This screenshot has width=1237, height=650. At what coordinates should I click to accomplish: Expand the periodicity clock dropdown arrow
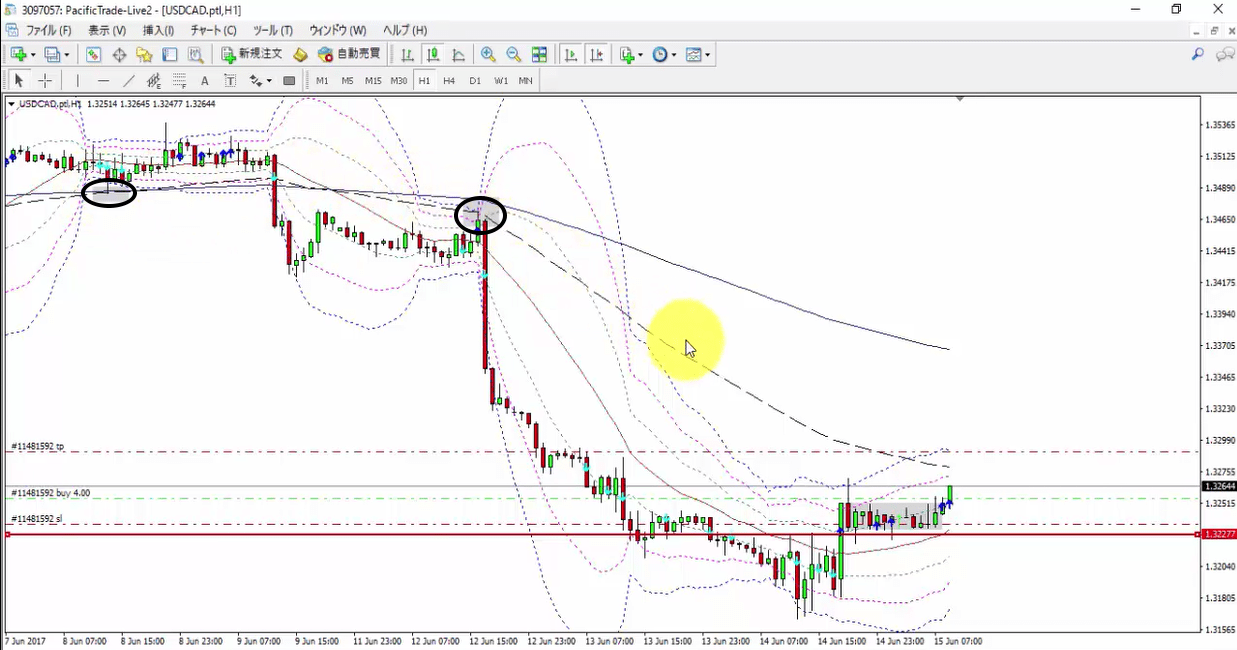[674, 55]
